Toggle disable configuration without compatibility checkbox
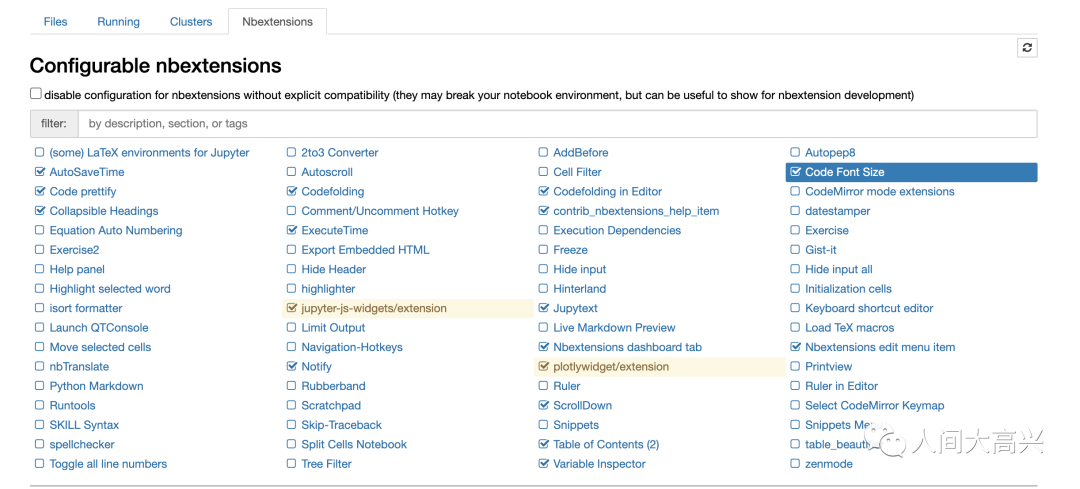The width and height of the screenshot is (1080, 489). pos(36,94)
